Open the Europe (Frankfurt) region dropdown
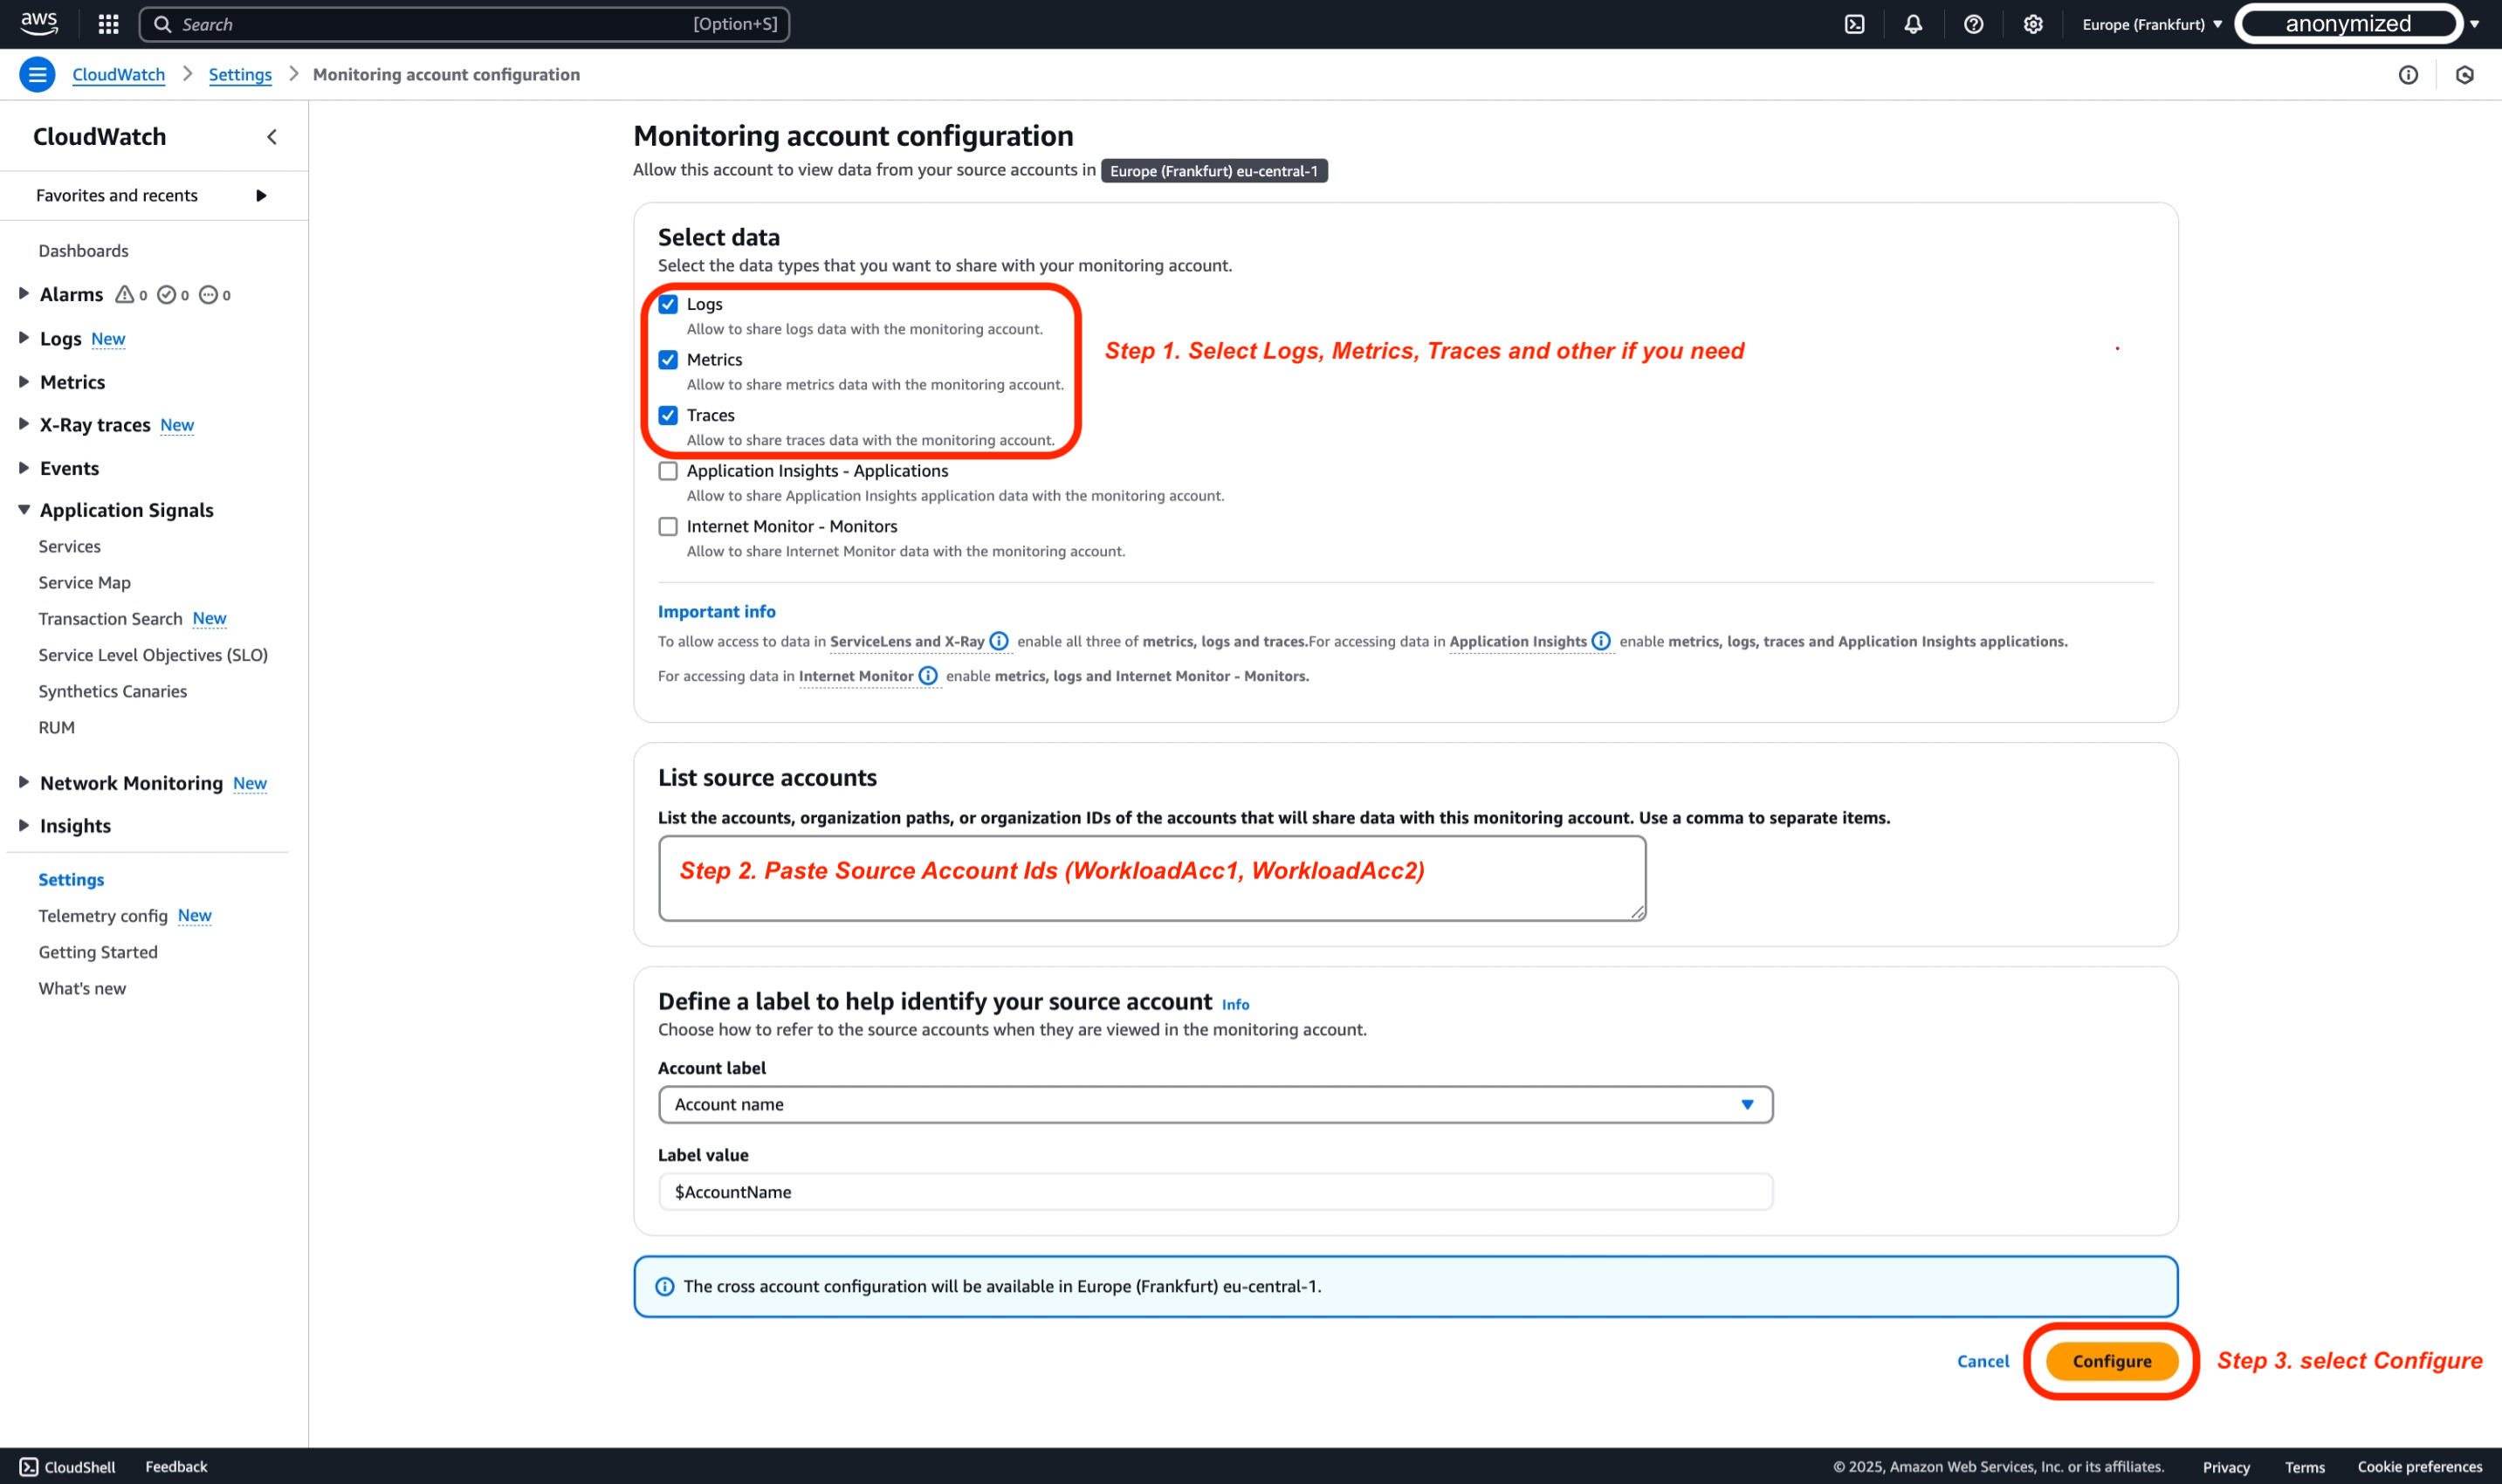The image size is (2502, 1484). click(x=2152, y=24)
